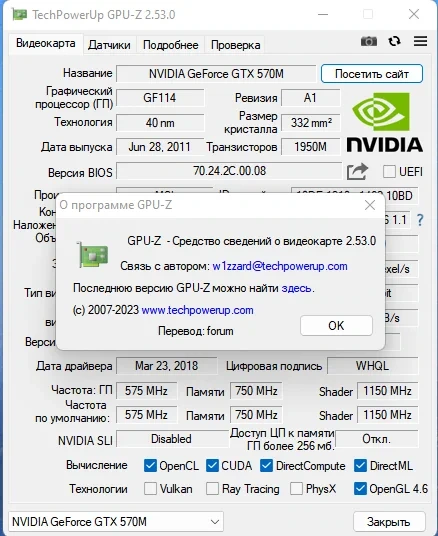Click the blue question mark help icon
438x536 pixels.
click(420, 219)
